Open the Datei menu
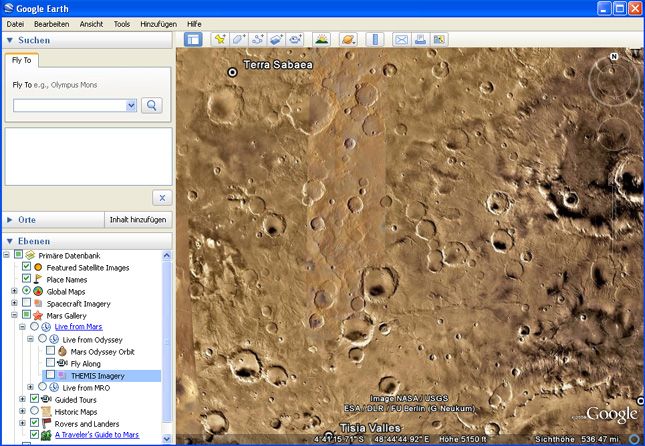Screen dimensions: 645x446 (15, 24)
